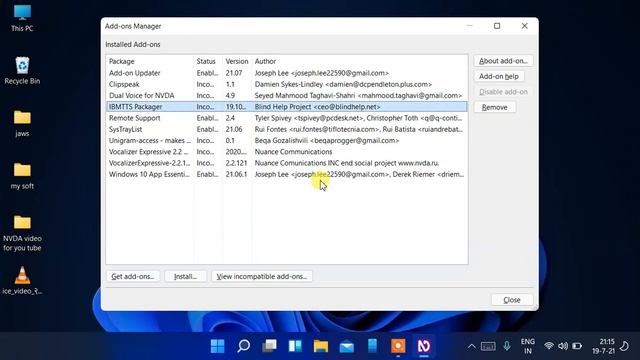Open touch keyboard tray icon
This screenshot has width=640, height=360.
[x=488, y=347]
